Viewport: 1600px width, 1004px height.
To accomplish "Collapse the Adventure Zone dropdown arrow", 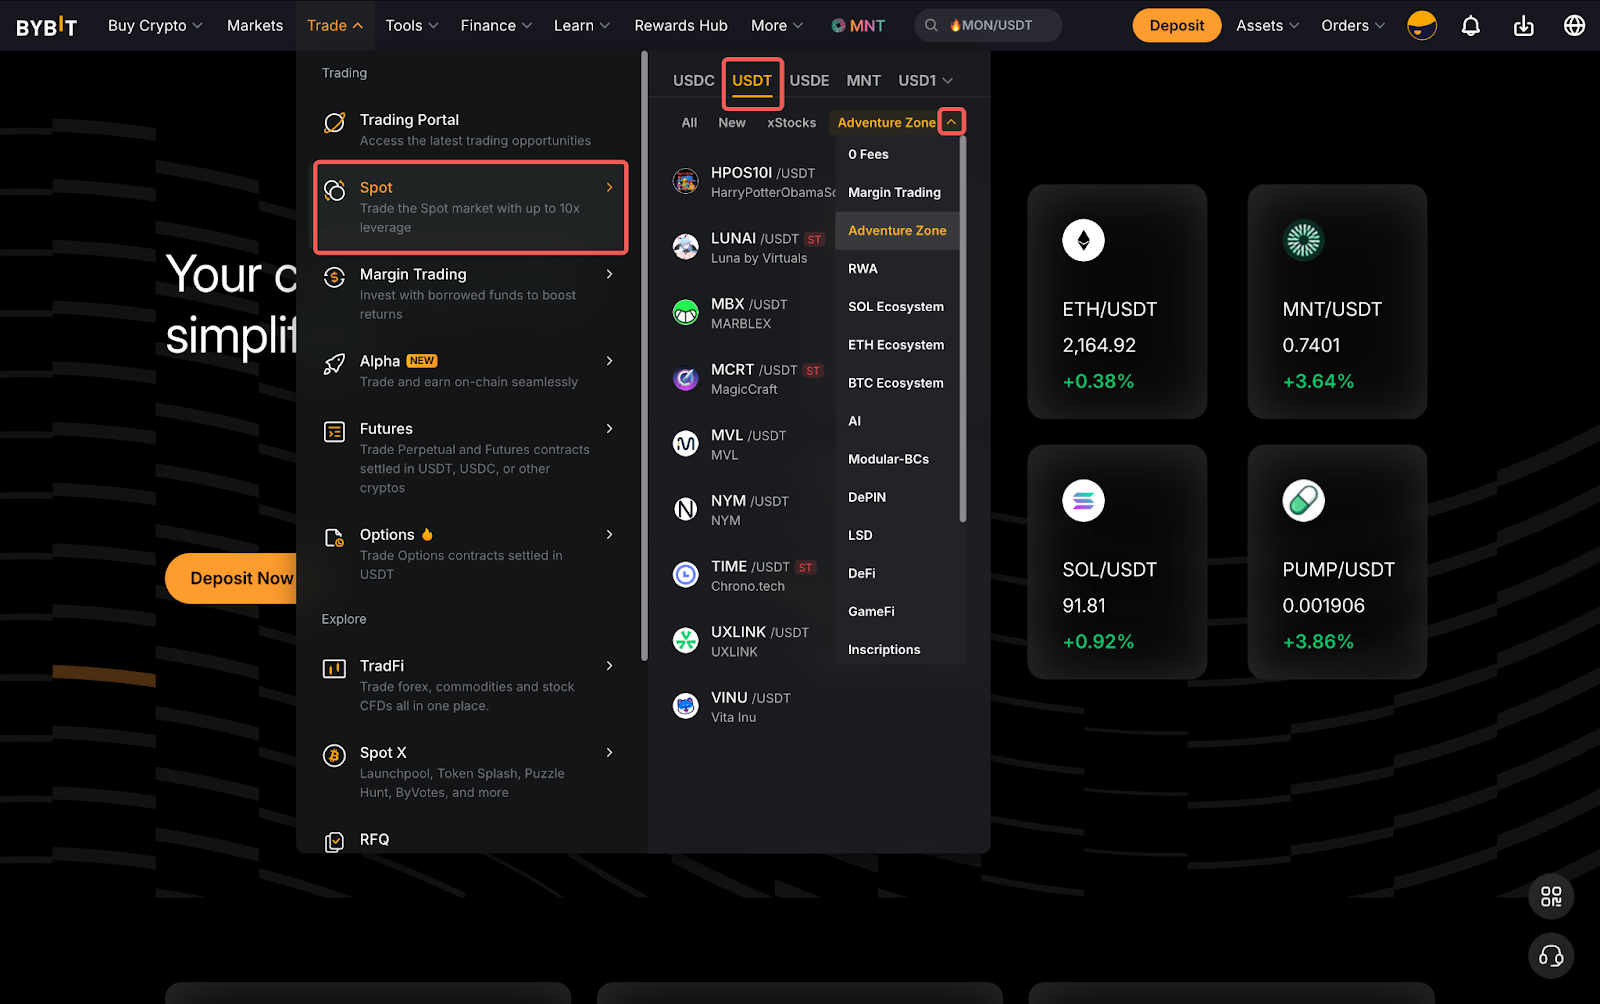I will 952,122.
